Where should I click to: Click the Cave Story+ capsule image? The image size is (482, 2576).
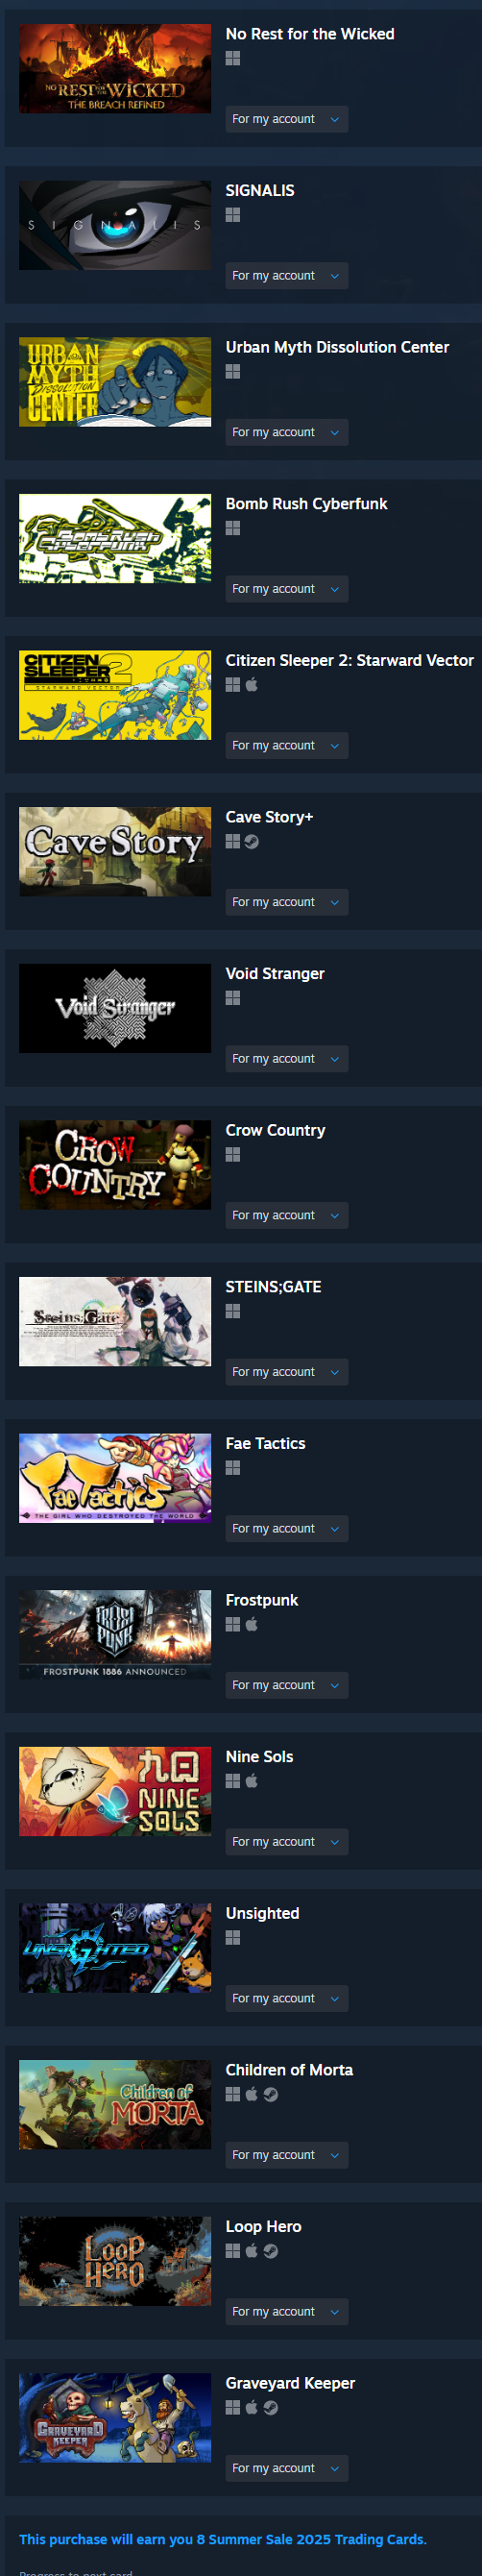pyautogui.click(x=115, y=852)
